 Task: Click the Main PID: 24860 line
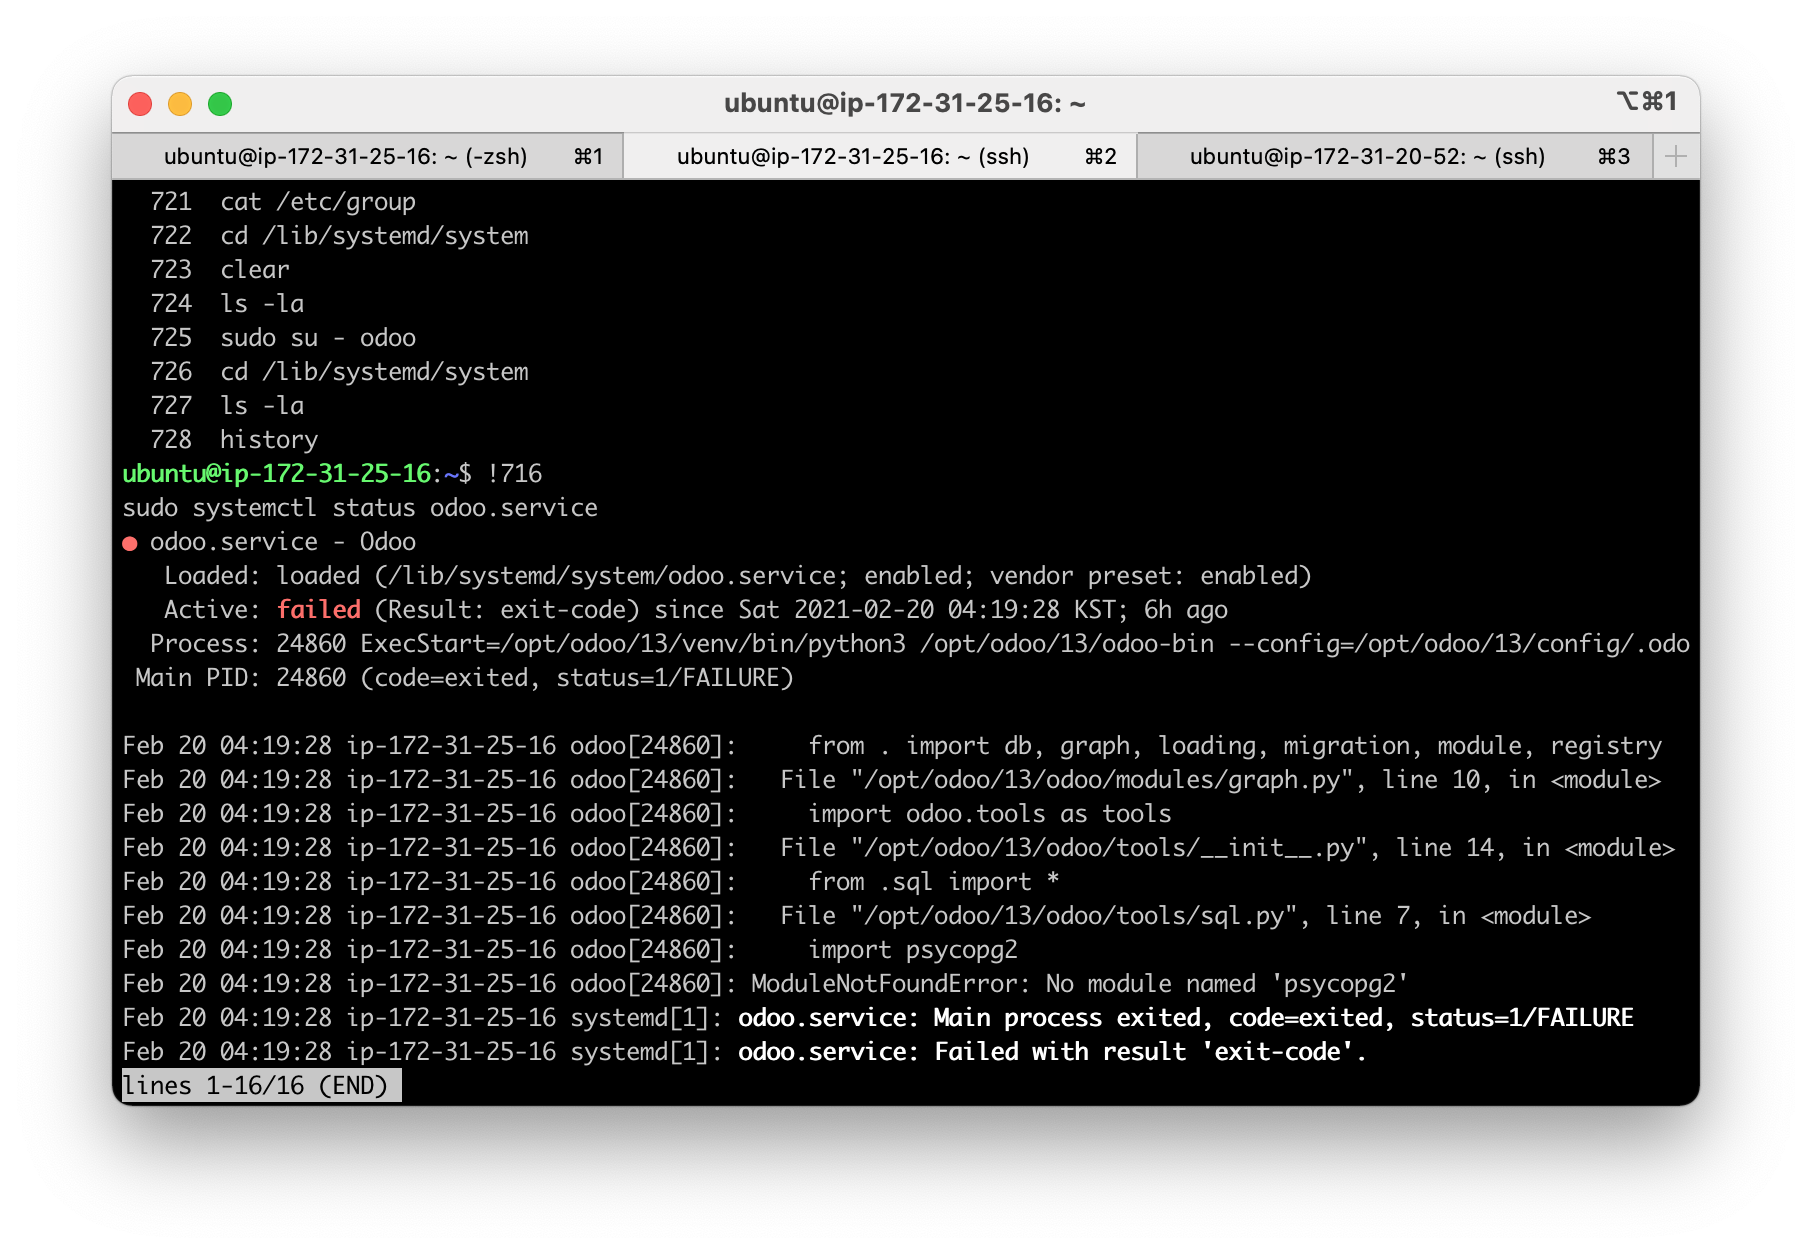[465, 678]
